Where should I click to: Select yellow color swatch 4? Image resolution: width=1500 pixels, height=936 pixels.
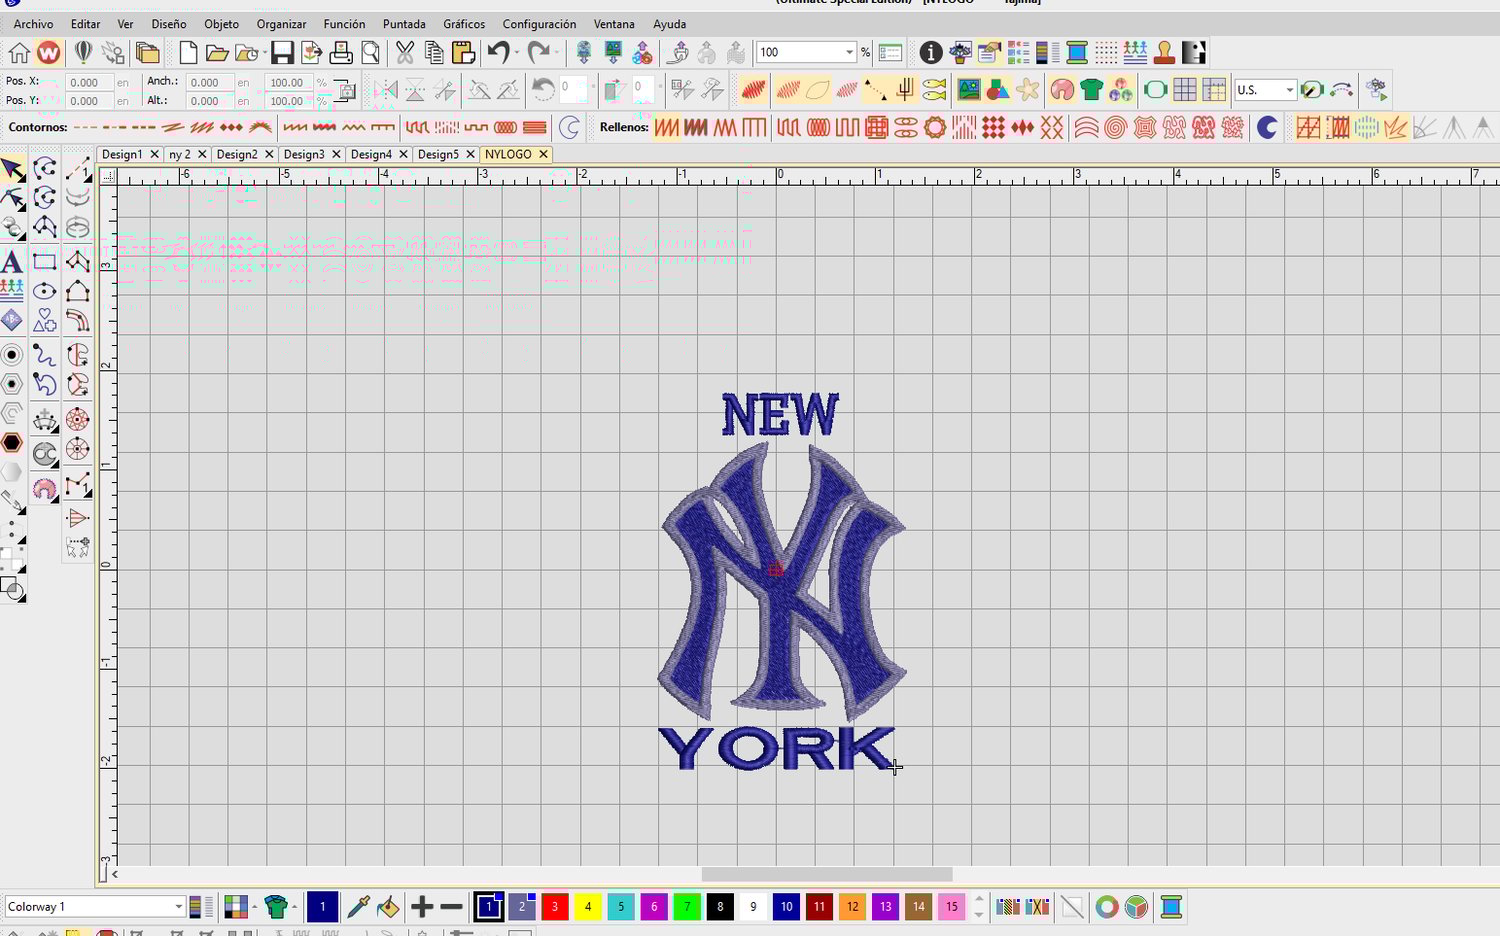click(x=588, y=907)
